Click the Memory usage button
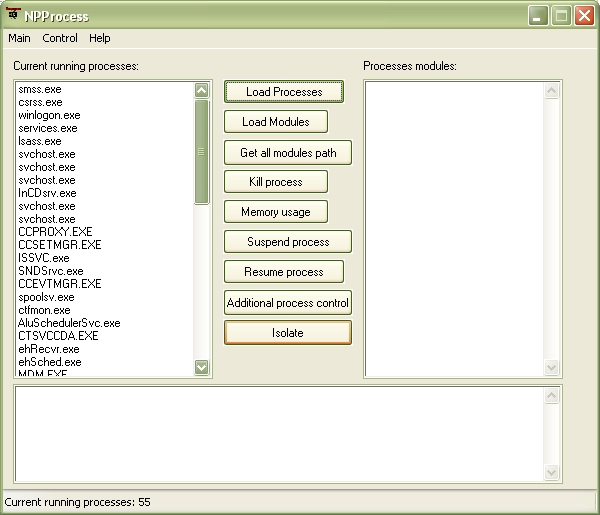Image resolution: width=600 pixels, height=515 pixels. click(276, 212)
